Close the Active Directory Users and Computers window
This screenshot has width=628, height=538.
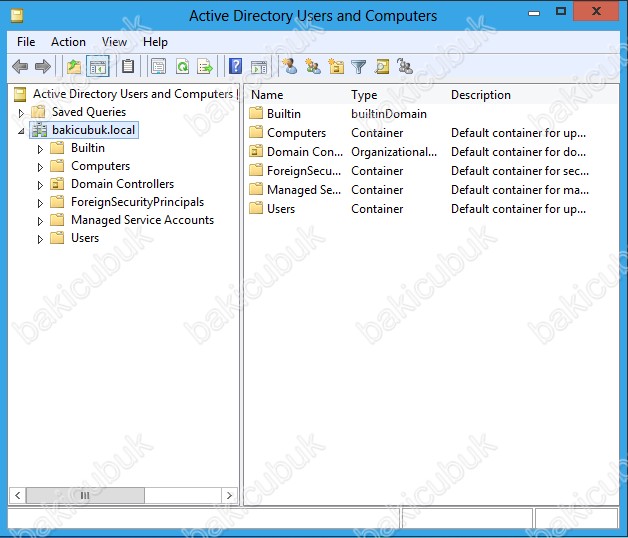596,11
